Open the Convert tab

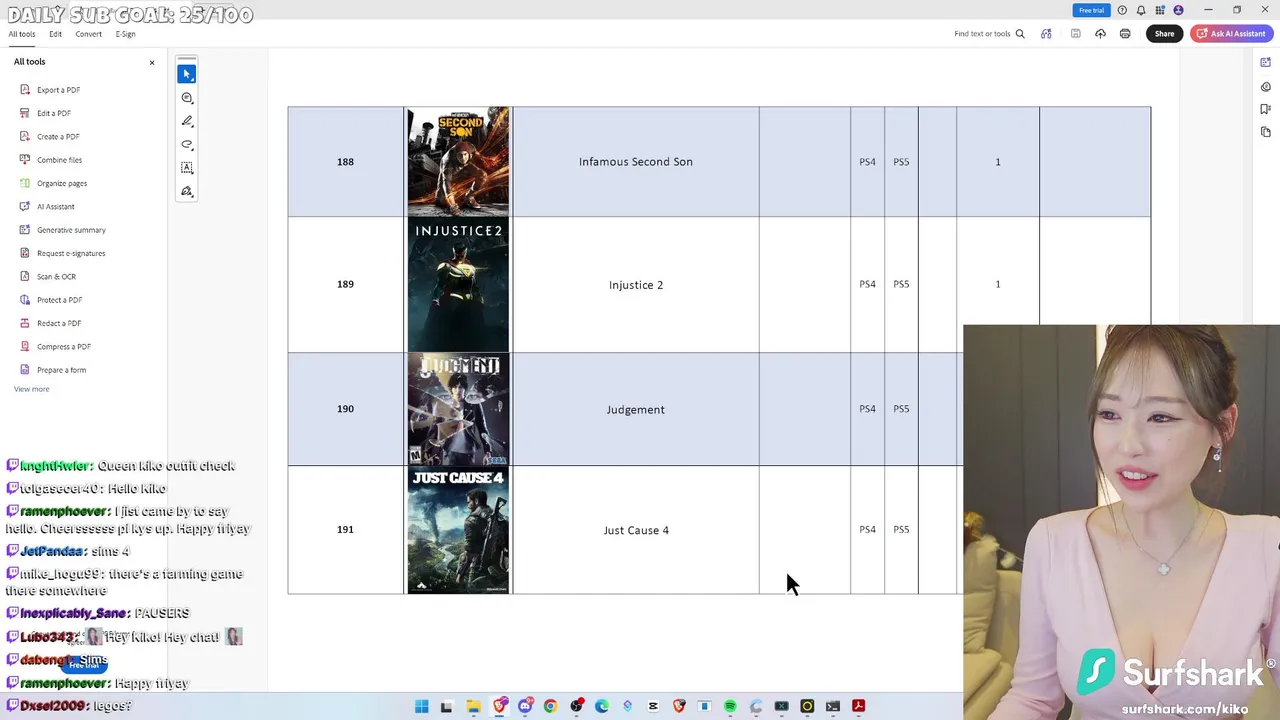pyautogui.click(x=88, y=34)
